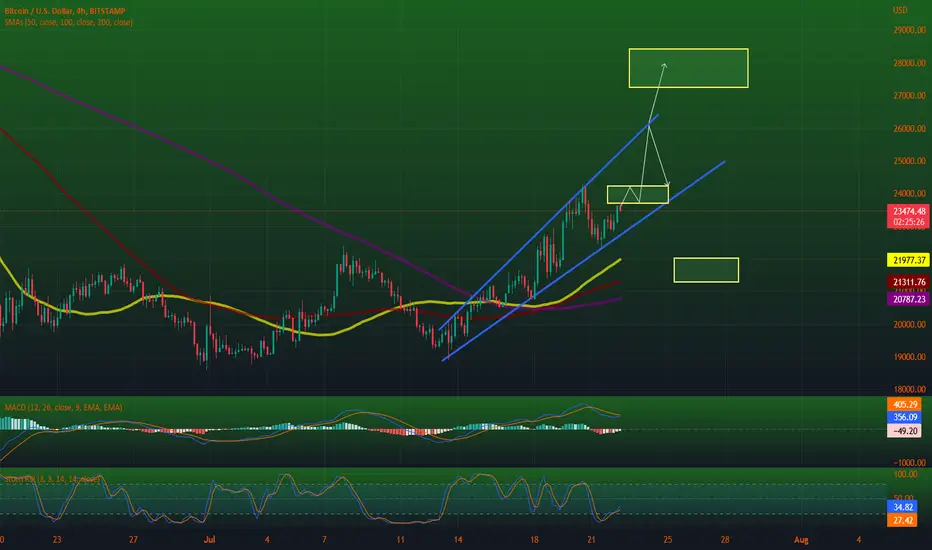Click the blue Stoch RSI value 34.82
Viewport: 932px width, 550px height.
(902, 507)
